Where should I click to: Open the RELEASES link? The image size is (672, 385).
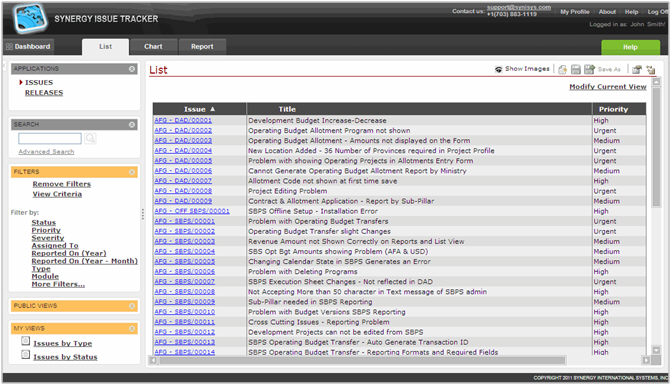point(44,93)
